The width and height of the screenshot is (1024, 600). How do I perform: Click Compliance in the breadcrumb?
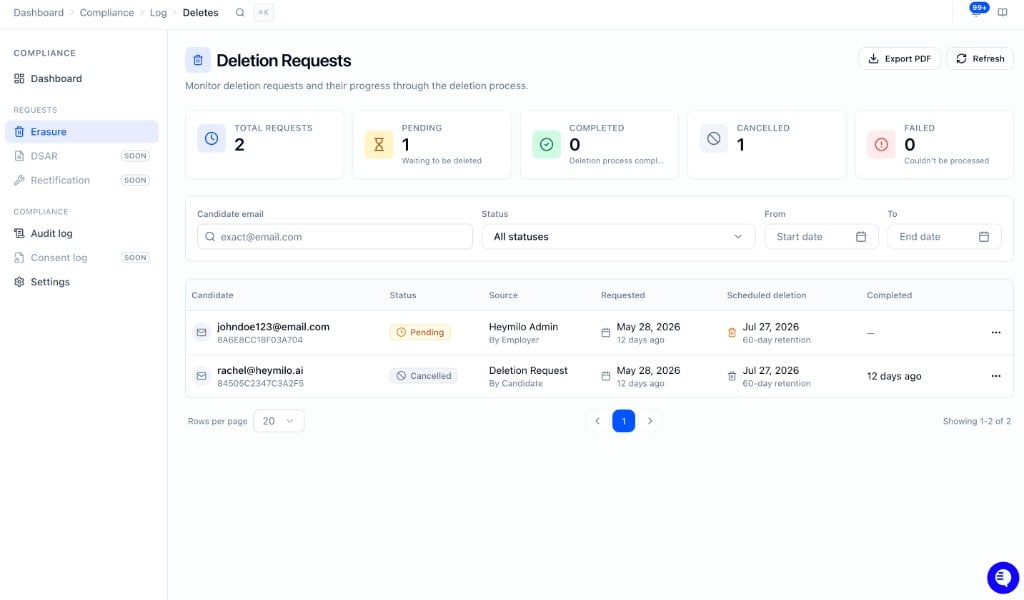(x=106, y=12)
